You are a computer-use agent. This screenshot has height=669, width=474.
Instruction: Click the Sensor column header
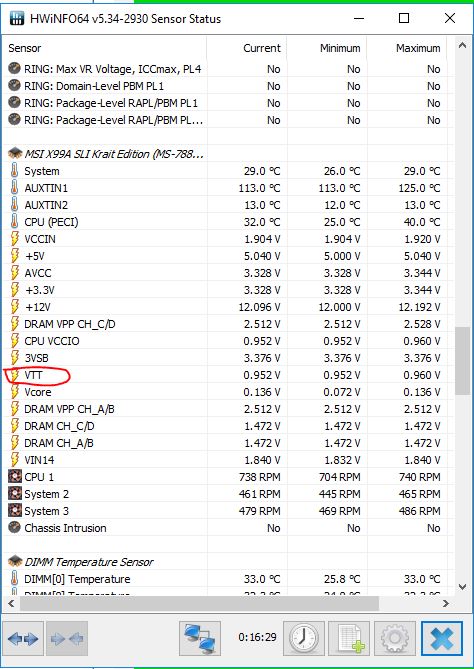pos(25,48)
